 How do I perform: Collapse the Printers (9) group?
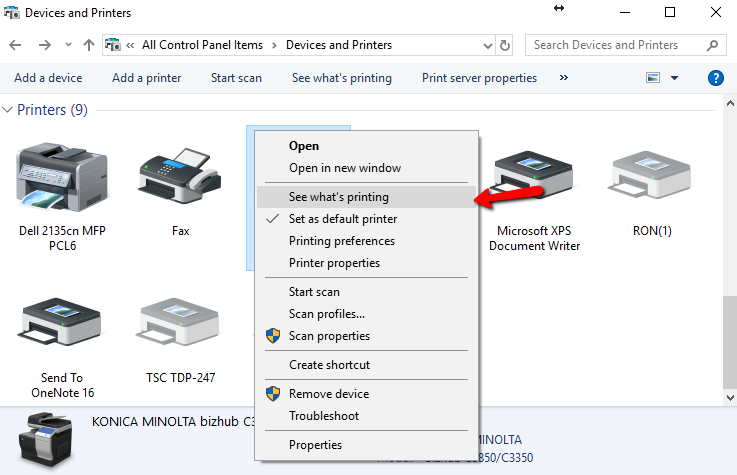[x=8, y=110]
